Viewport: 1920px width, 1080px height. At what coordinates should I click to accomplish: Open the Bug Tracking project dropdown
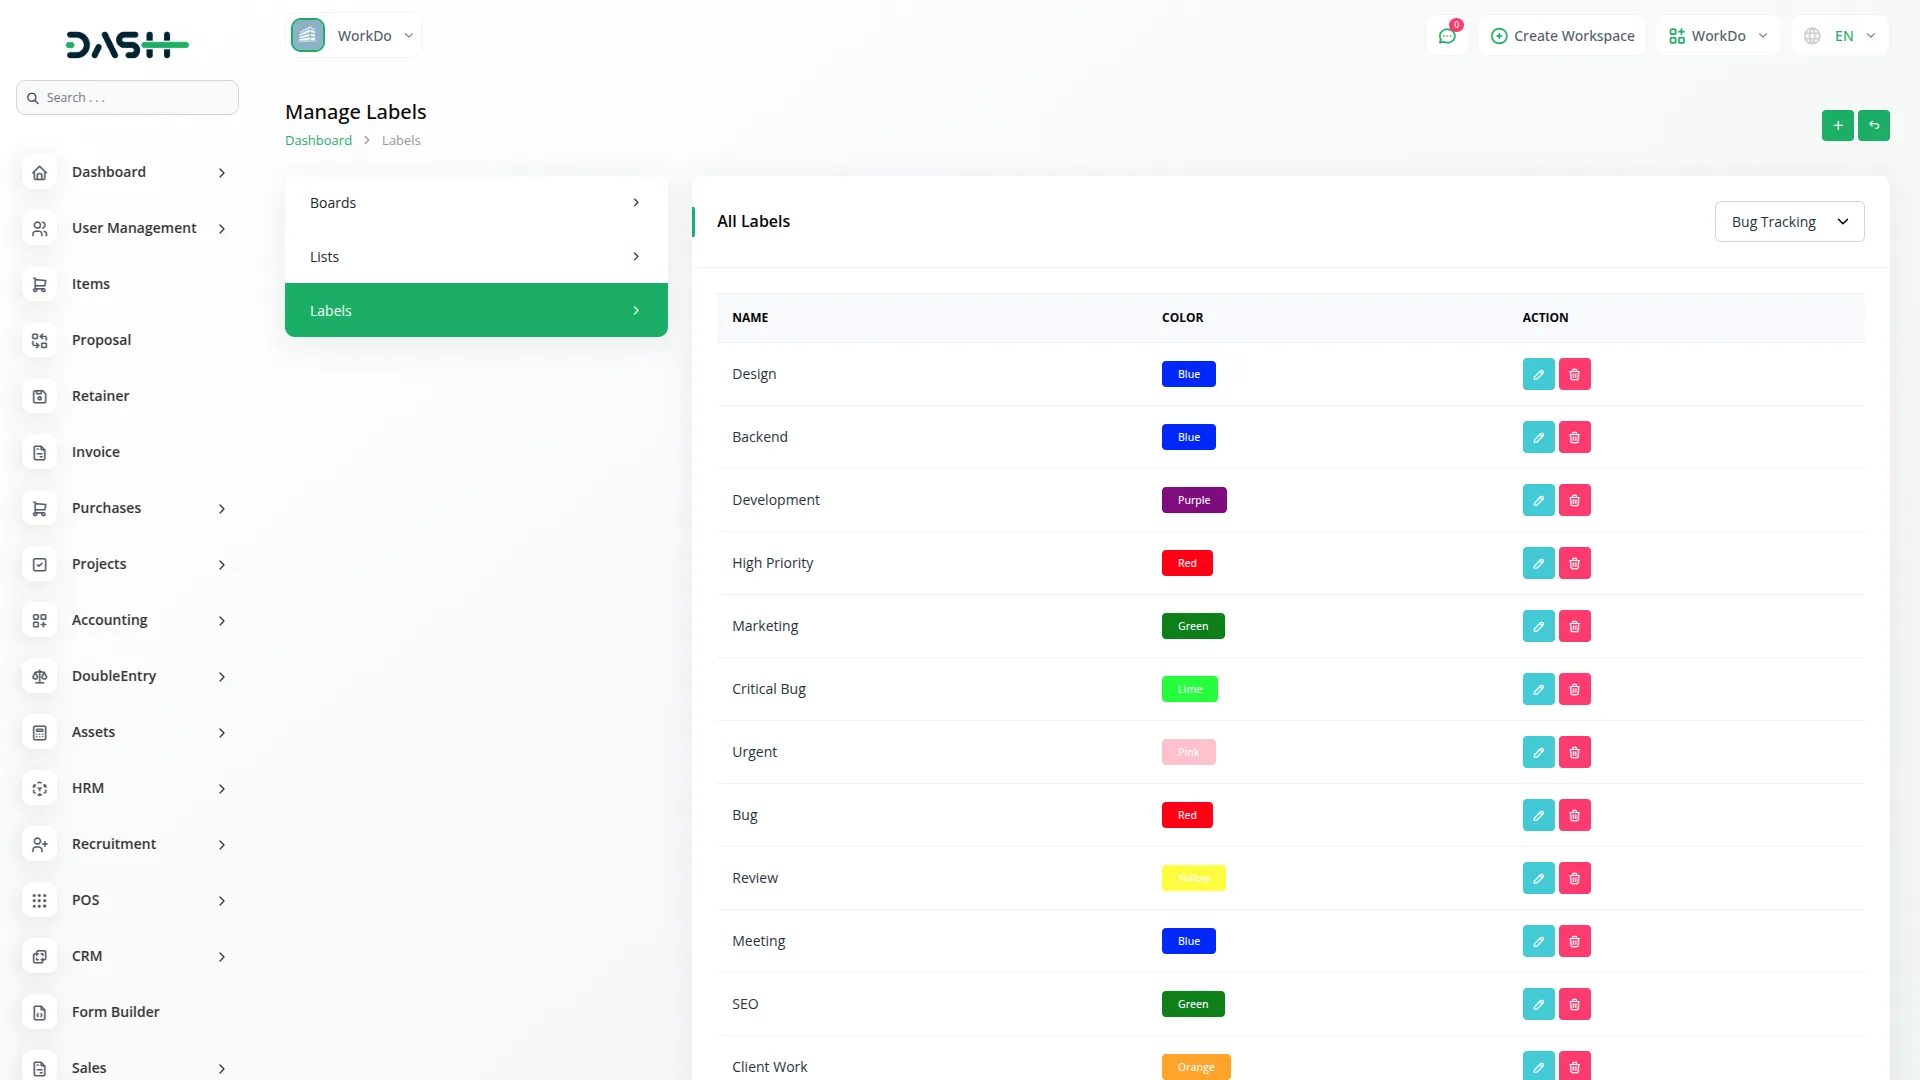(x=1789, y=221)
